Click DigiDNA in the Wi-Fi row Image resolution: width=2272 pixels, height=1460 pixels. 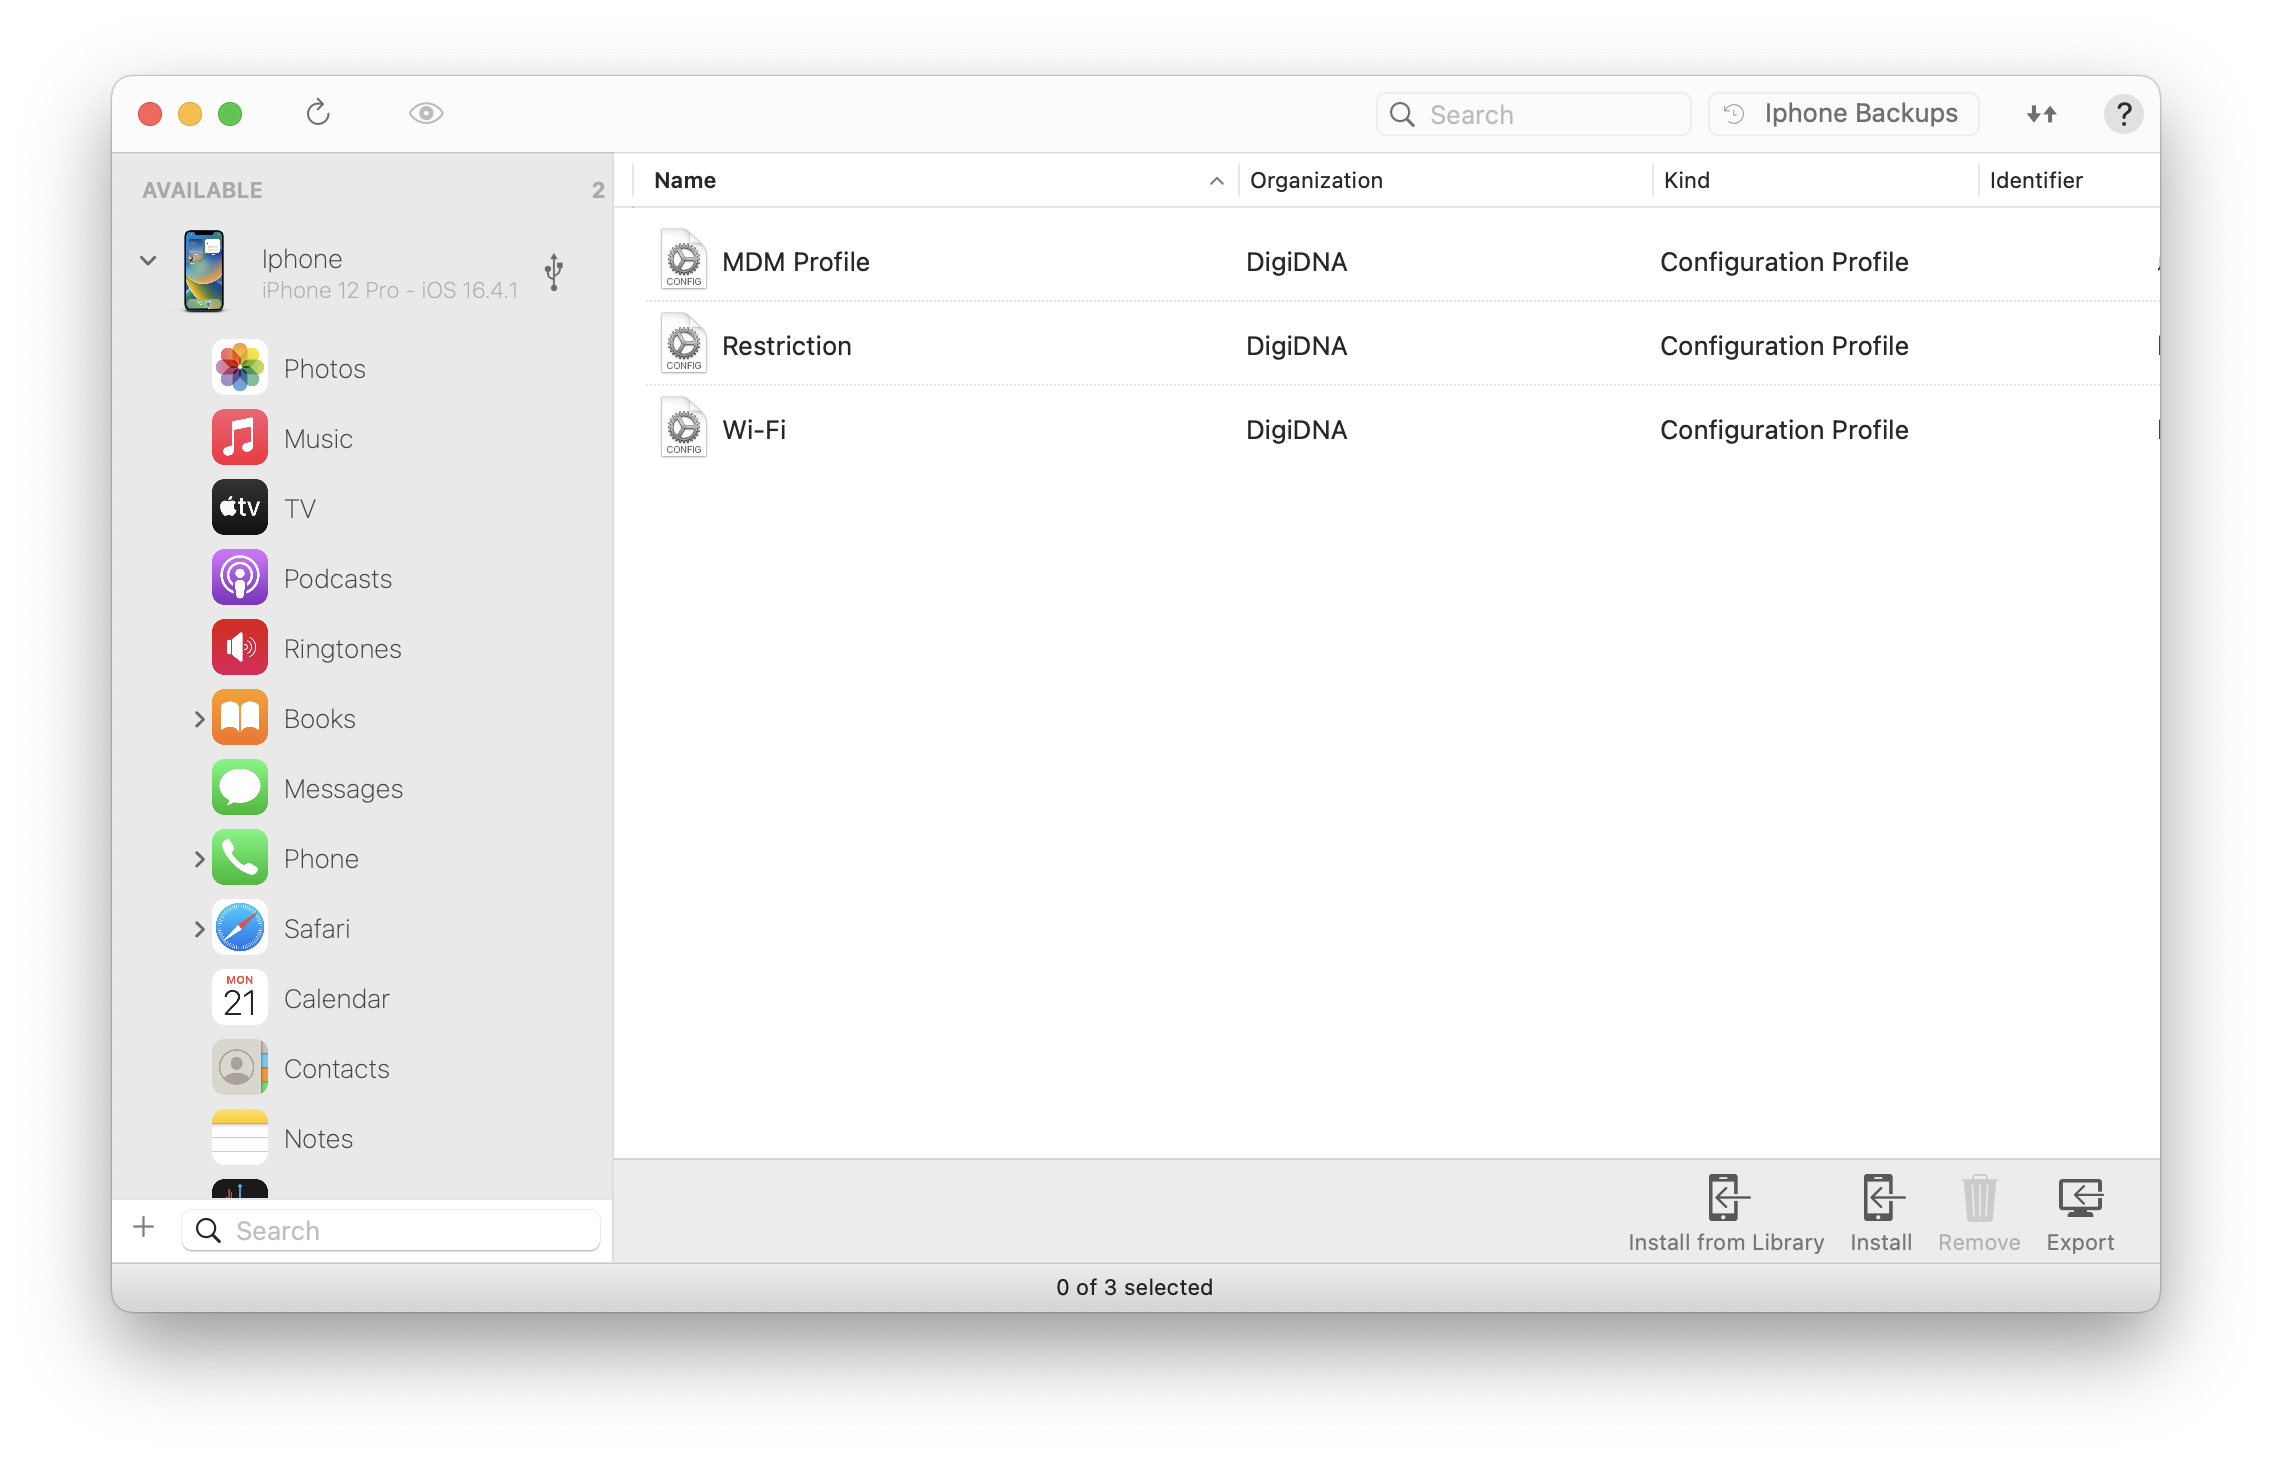click(x=1296, y=430)
